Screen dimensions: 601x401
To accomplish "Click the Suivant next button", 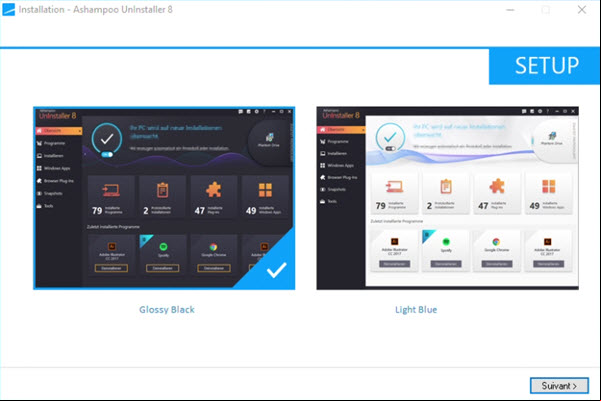I will (x=559, y=386).
